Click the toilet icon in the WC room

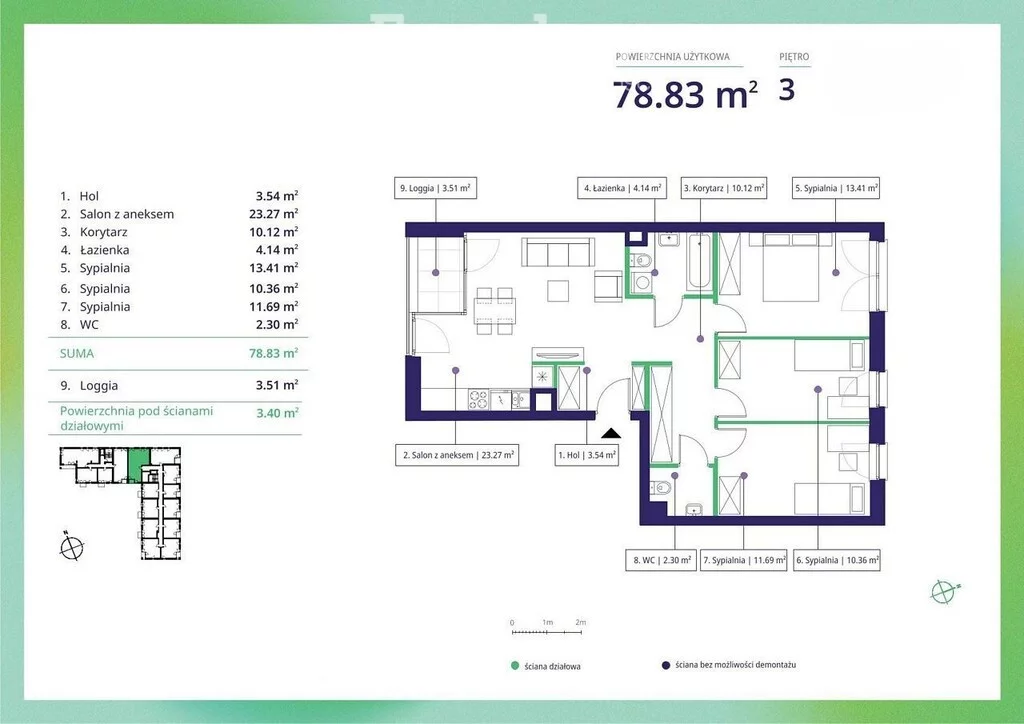(x=659, y=489)
